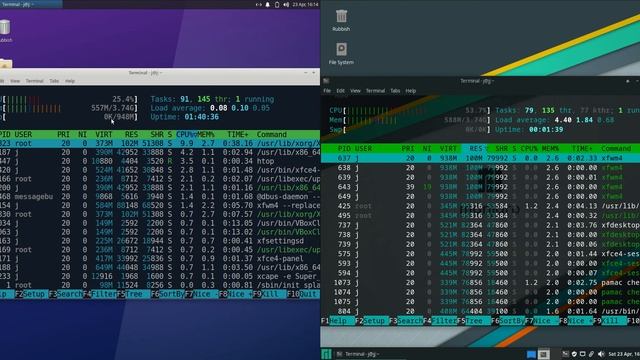Screen dimensions: 640x360
Task: Click F2 Setup in right htop
Action: tap(371, 321)
